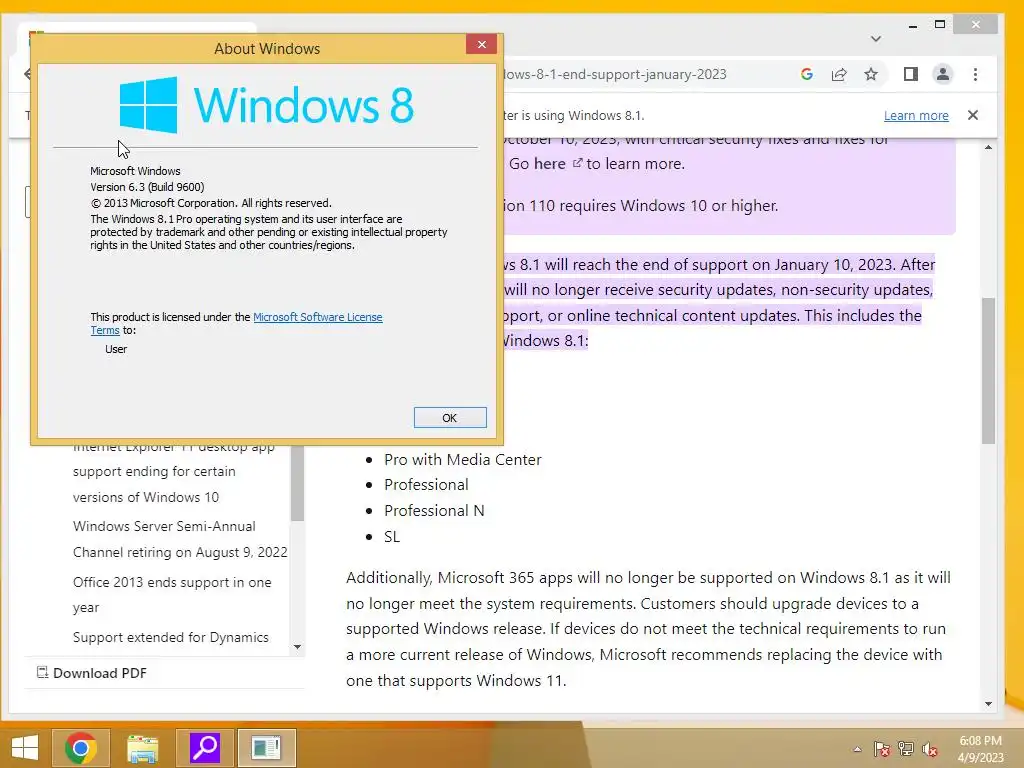Viewport: 1024px width, 768px height.
Task: Share this page icon in Chrome
Action: click(839, 74)
